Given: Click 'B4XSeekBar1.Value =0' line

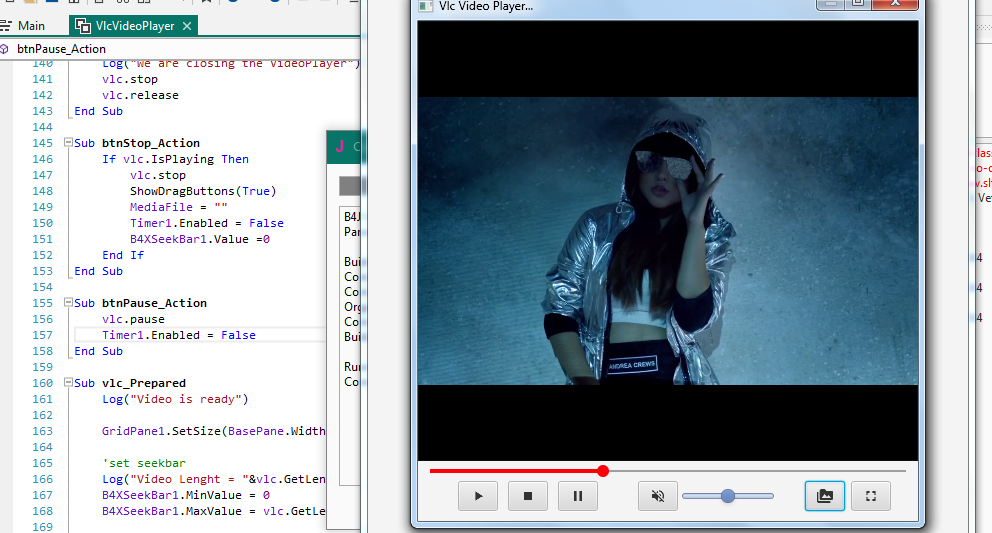Looking at the screenshot, I should tap(200, 239).
